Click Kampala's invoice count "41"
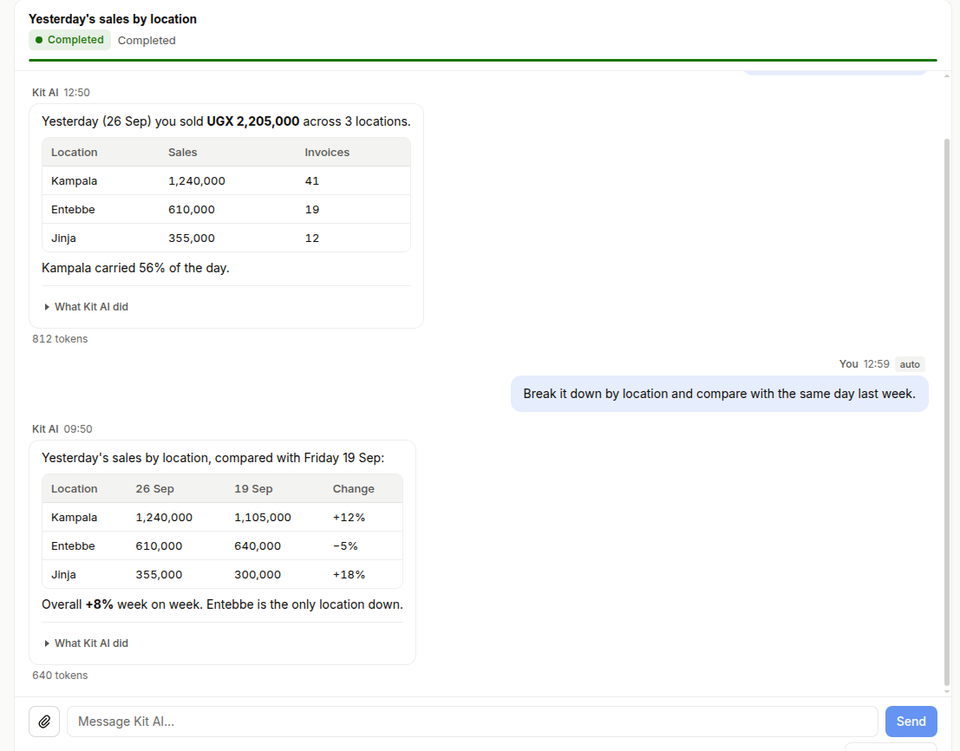 pos(312,181)
